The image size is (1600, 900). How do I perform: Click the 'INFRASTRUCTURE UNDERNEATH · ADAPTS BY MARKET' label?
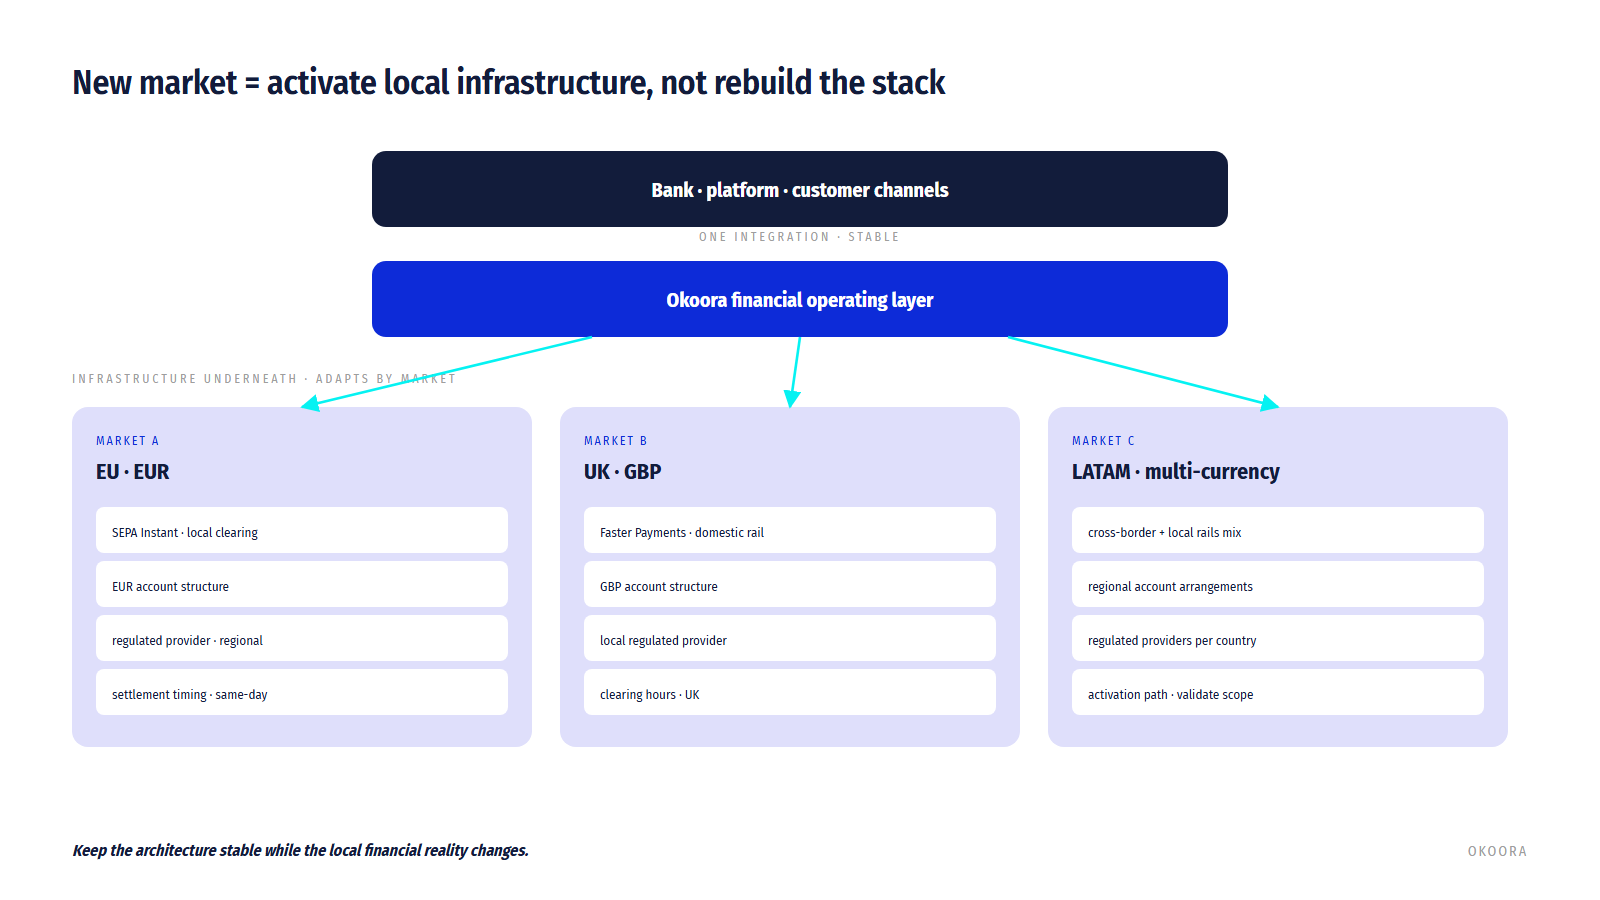(x=264, y=379)
